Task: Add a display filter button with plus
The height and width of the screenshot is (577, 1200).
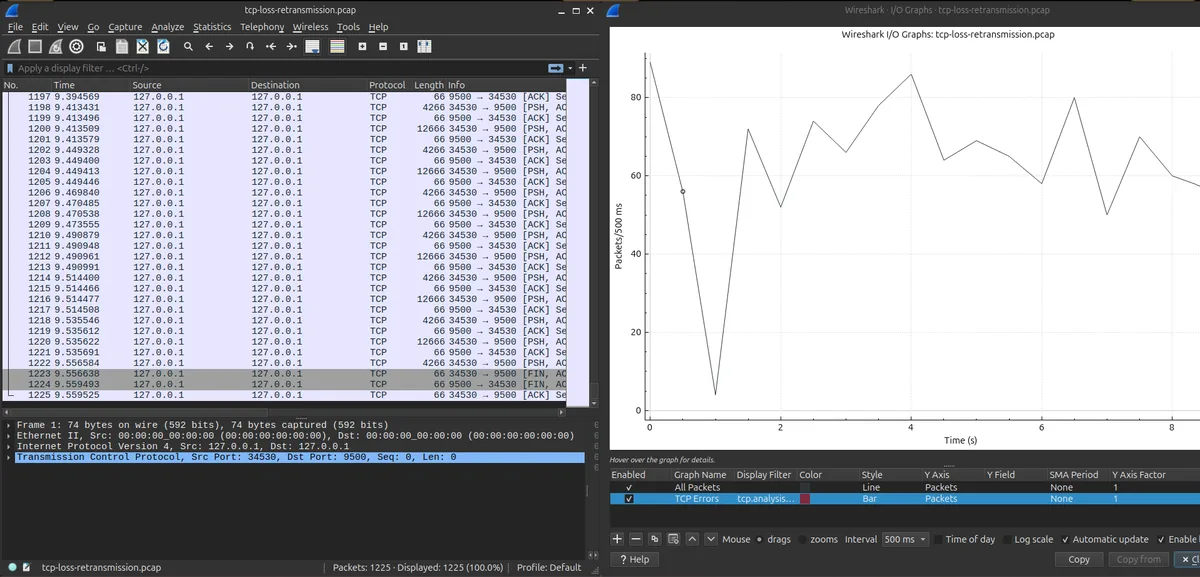Action: (583, 67)
